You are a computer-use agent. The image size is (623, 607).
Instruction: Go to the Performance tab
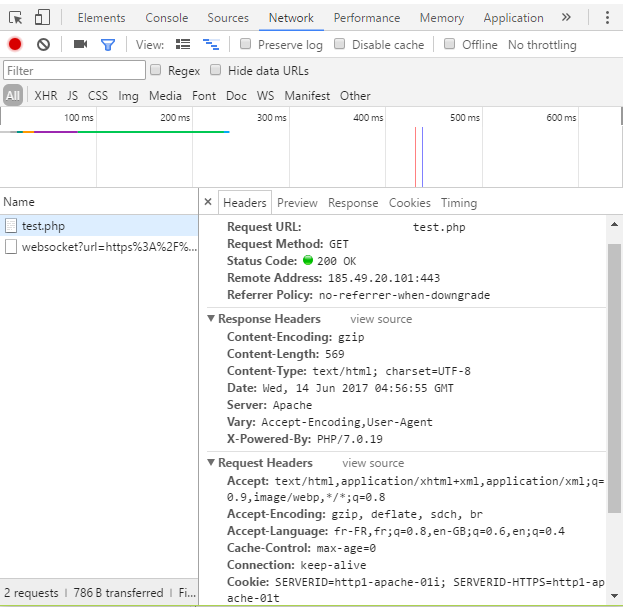tap(367, 18)
